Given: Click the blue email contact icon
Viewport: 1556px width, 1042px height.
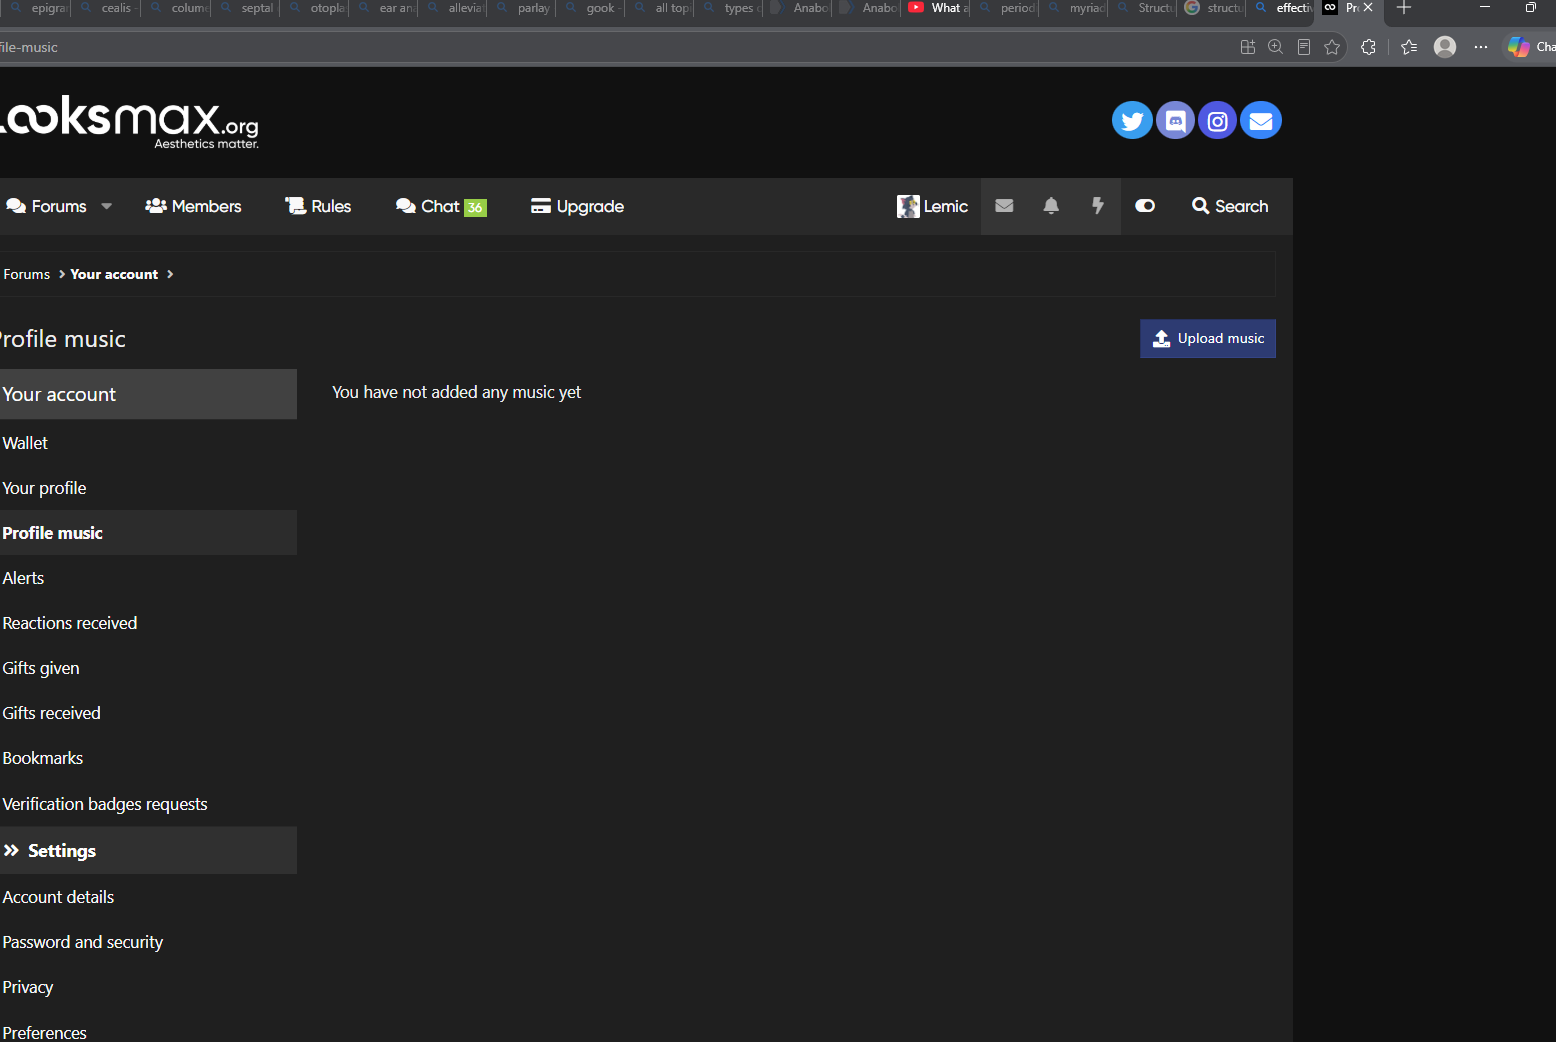Looking at the screenshot, I should [1261, 121].
